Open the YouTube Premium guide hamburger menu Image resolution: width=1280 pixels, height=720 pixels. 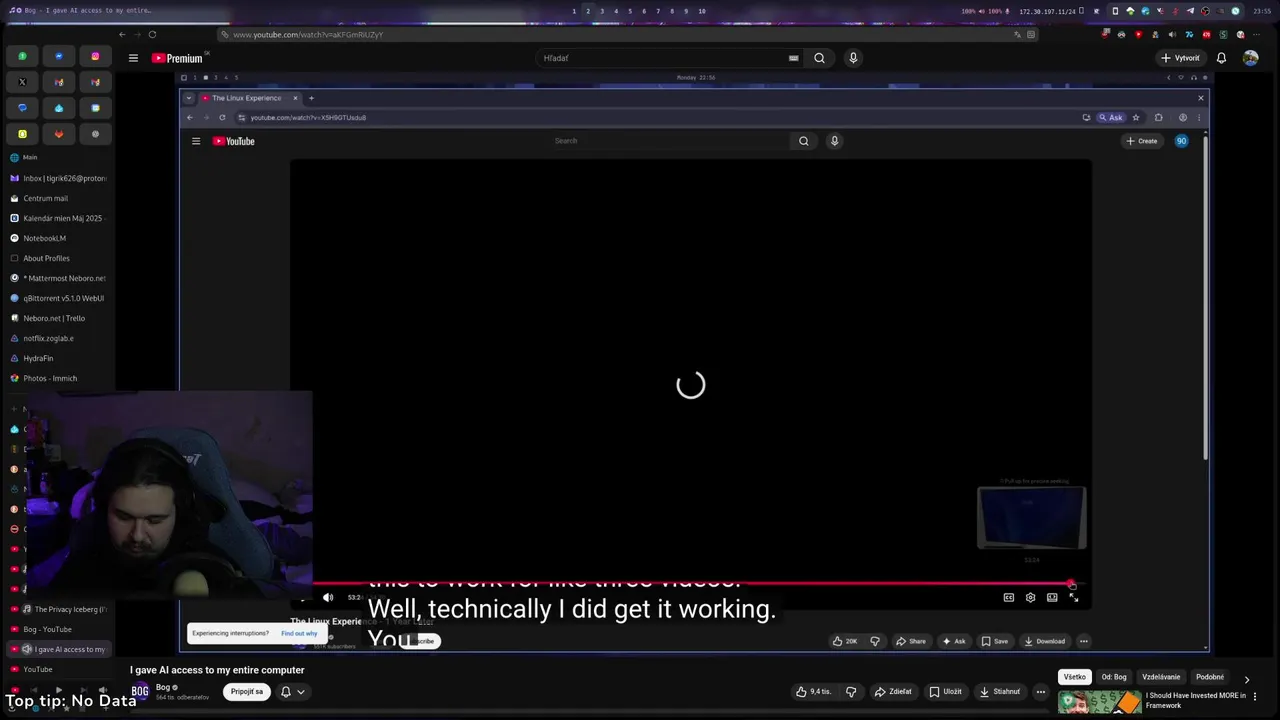point(133,58)
